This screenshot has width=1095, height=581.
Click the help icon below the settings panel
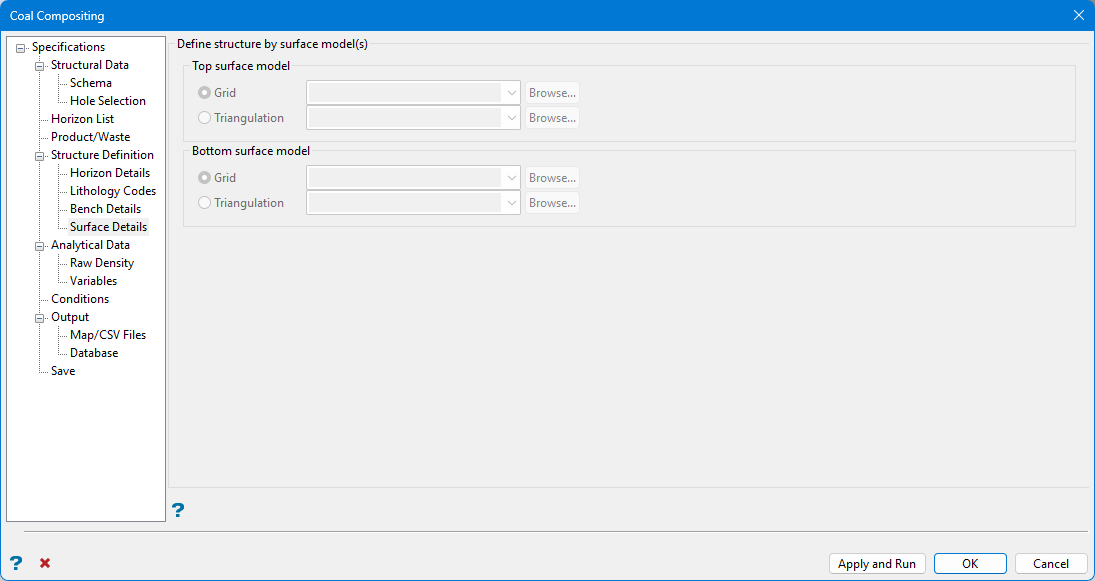[178, 510]
